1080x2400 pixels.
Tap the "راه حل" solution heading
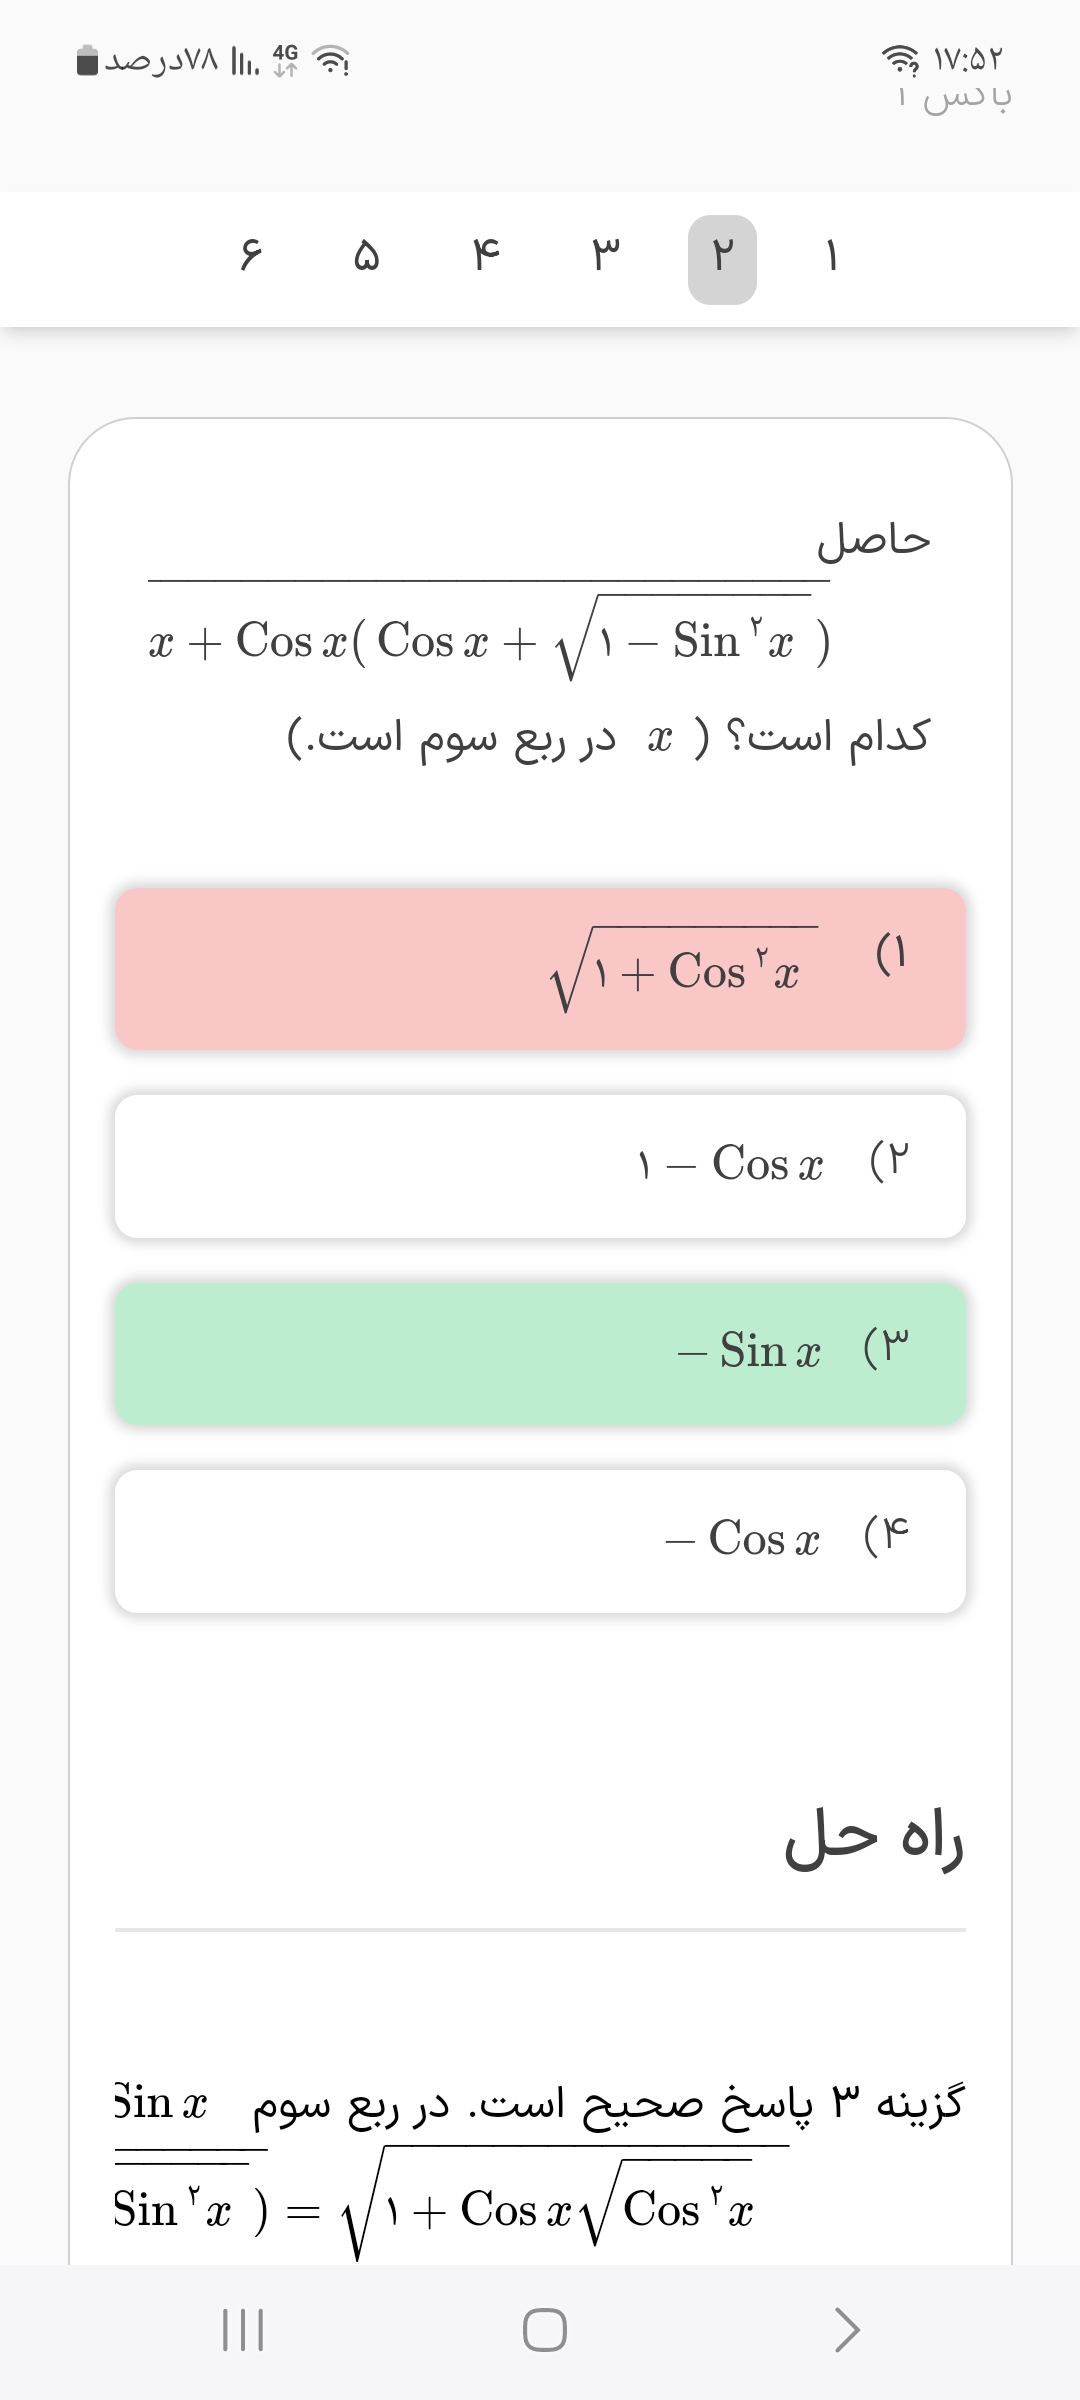(x=874, y=1842)
